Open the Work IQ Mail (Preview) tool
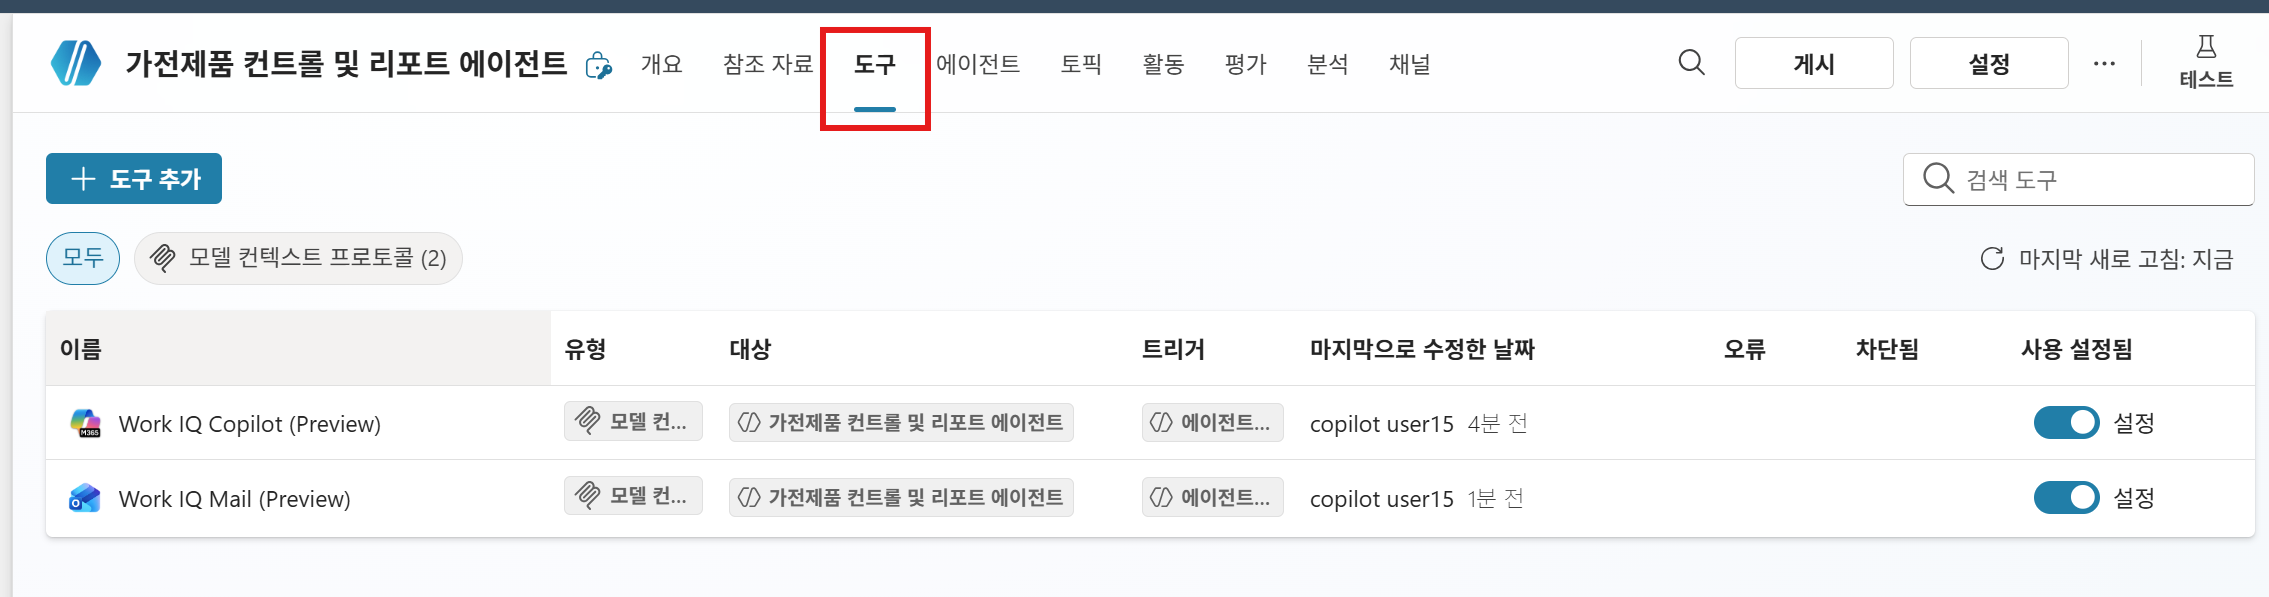Image resolution: width=2269 pixels, height=597 pixels. coord(234,499)
